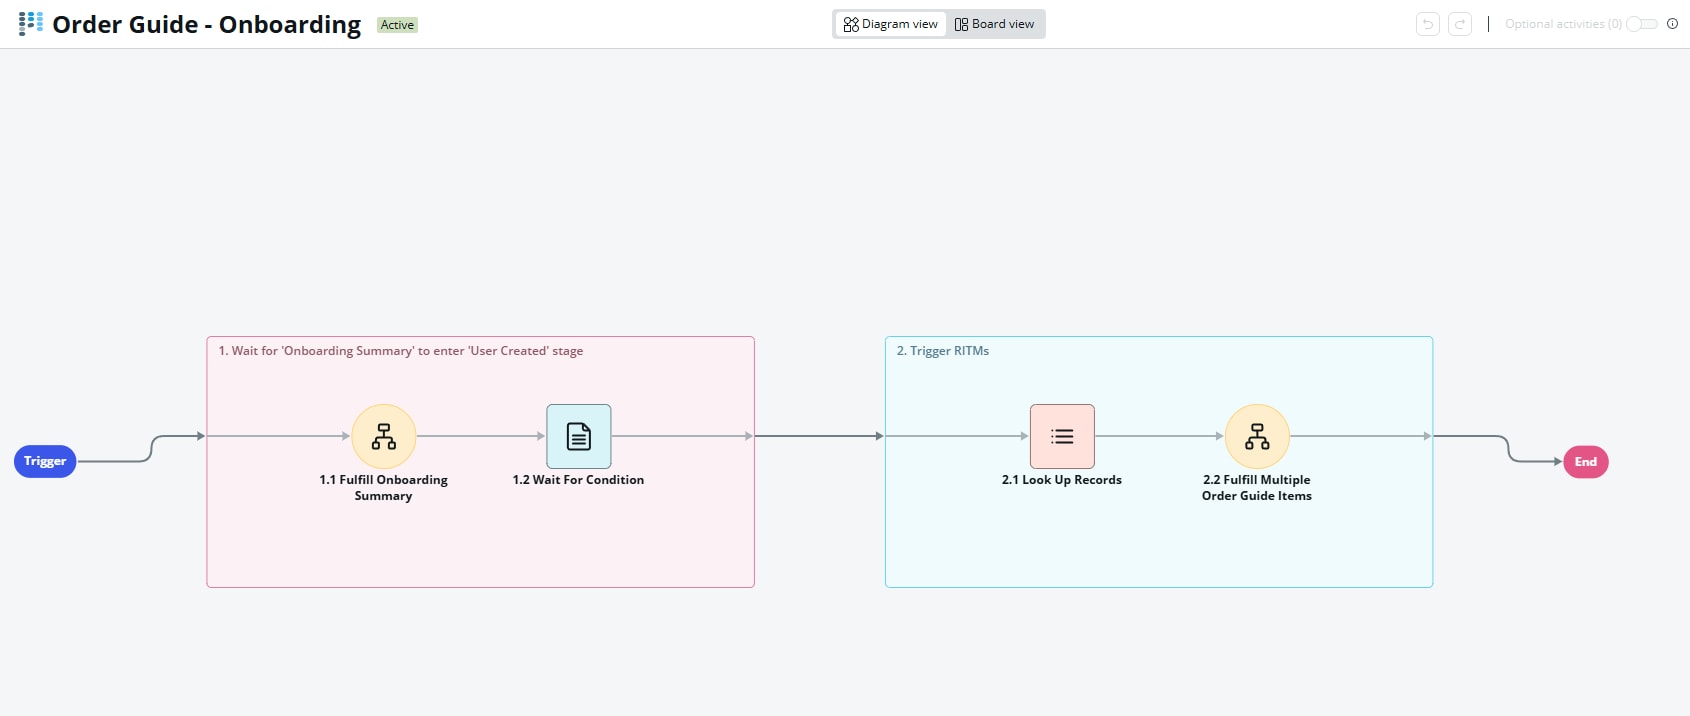
Task: Click the blue Trigger node
Action: click(45, 461)
